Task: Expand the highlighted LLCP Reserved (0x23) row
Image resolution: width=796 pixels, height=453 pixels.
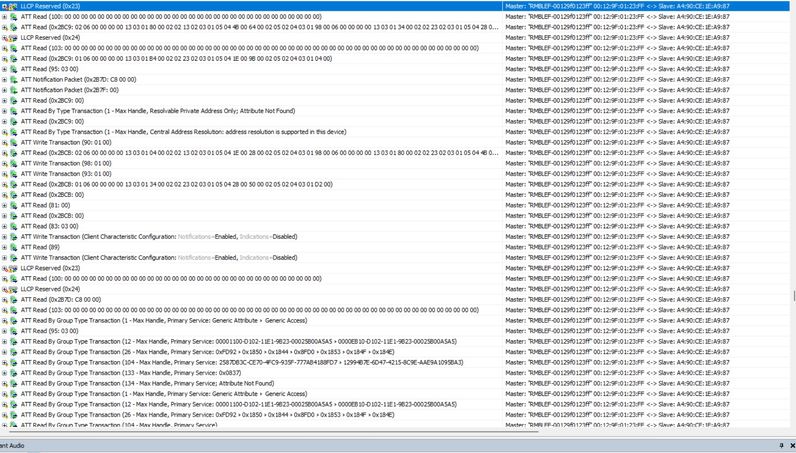Action: click(x=4, y=6)
